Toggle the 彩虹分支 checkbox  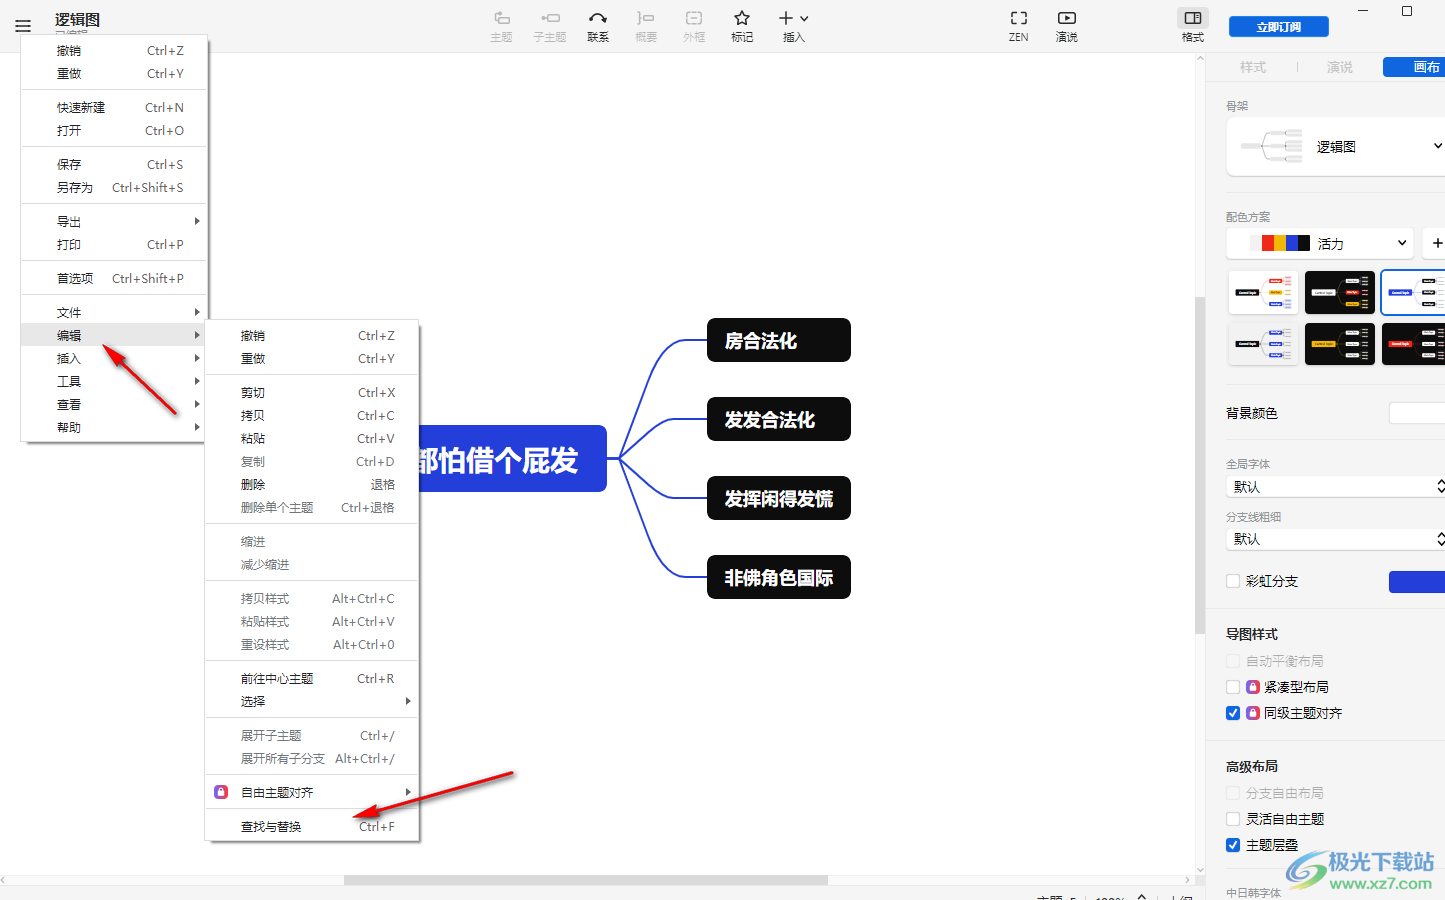tap(1233, 581)
